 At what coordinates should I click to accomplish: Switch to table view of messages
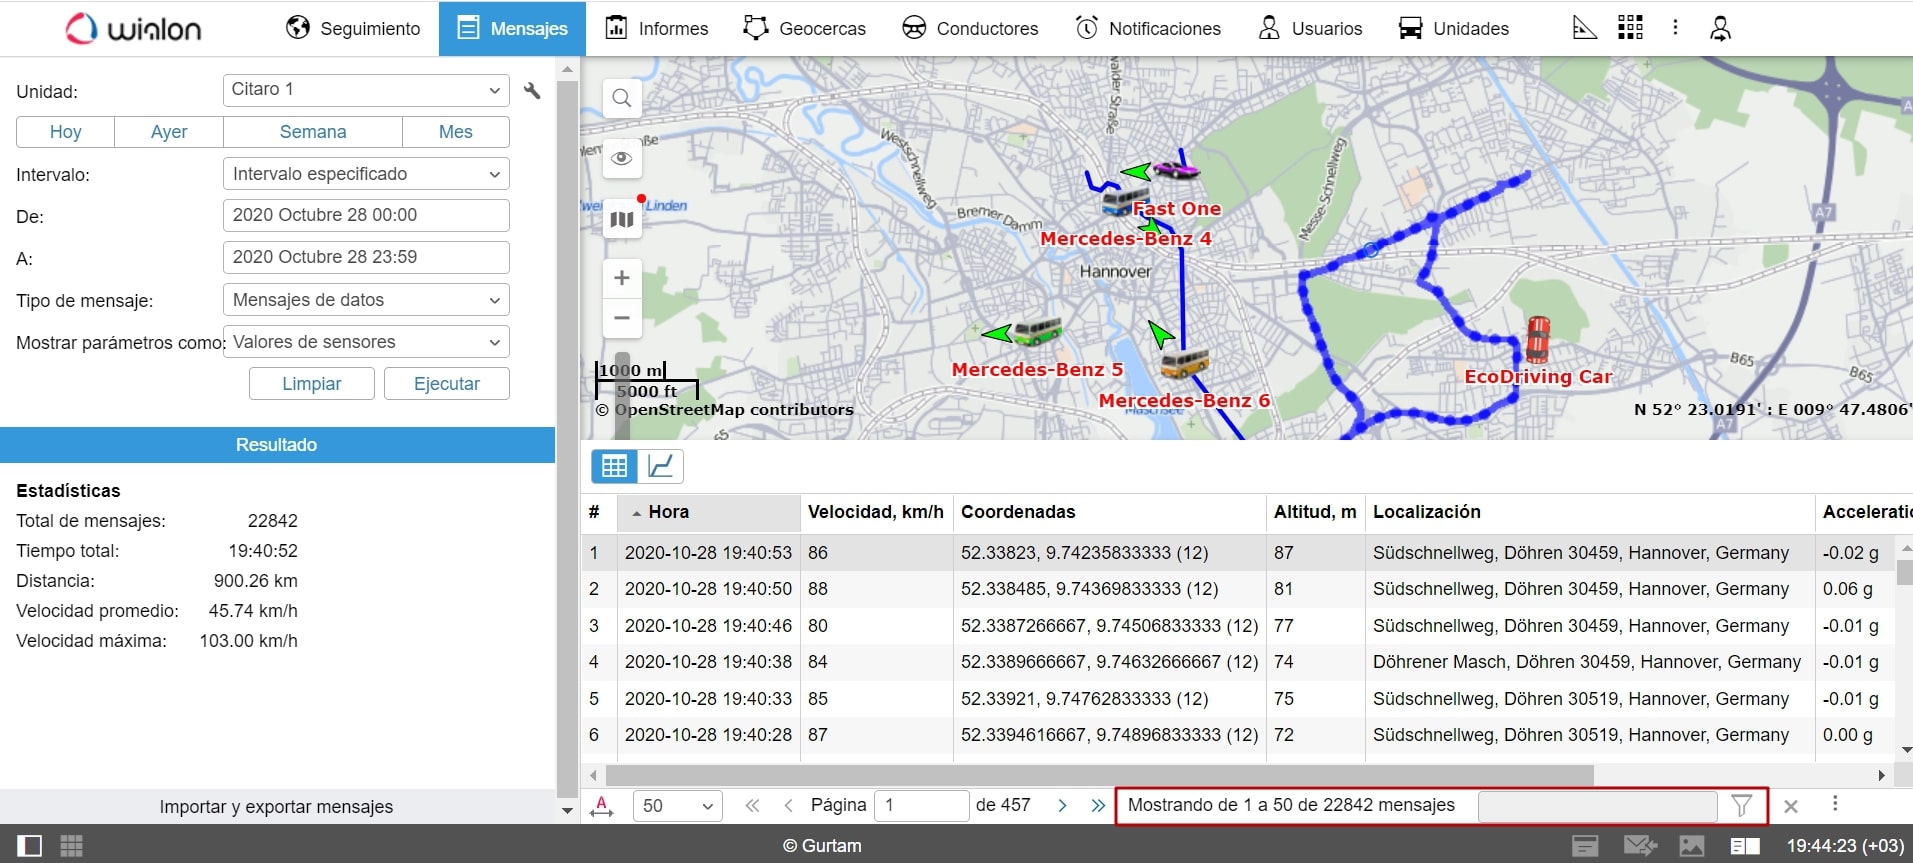point(614,466)
